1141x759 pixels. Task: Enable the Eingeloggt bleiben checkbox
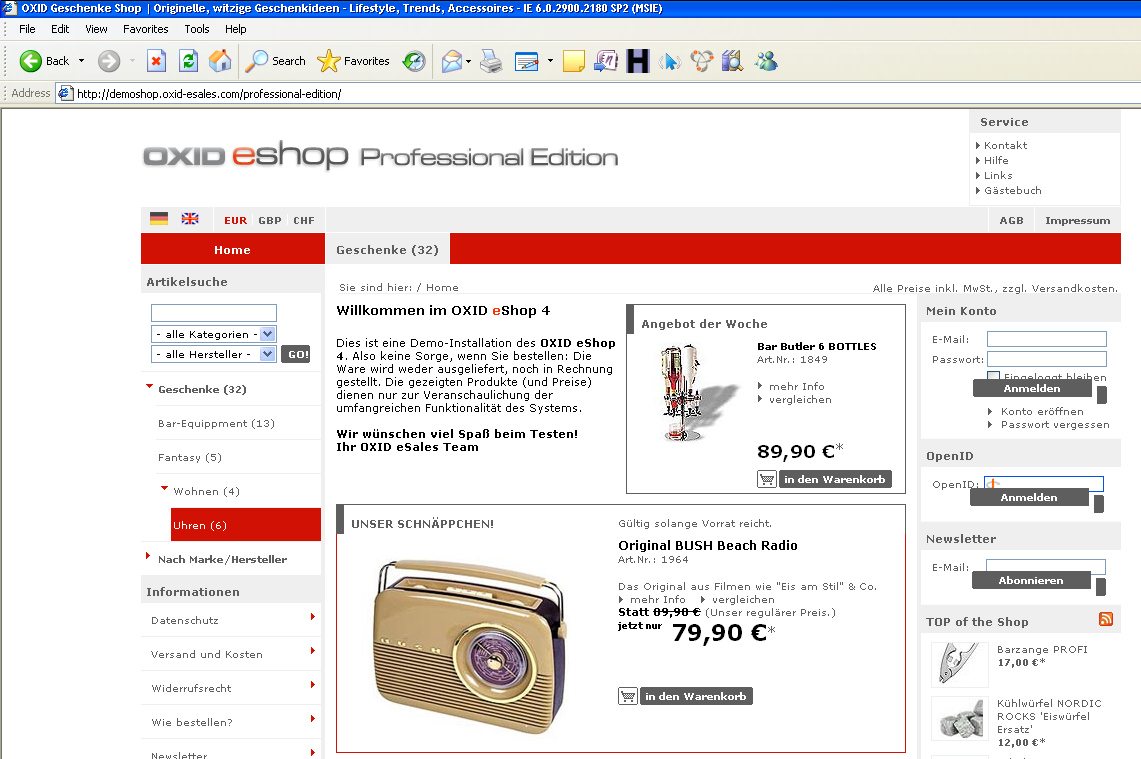pyautogui.click(x=993, y=377)
